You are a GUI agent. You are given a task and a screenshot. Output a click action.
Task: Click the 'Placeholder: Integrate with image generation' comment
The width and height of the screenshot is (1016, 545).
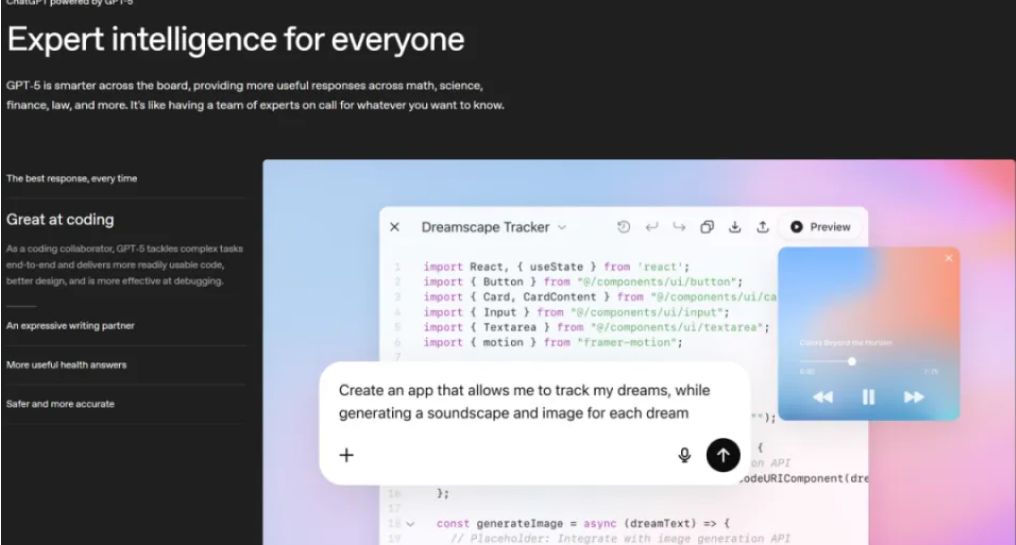pos(620,539)
